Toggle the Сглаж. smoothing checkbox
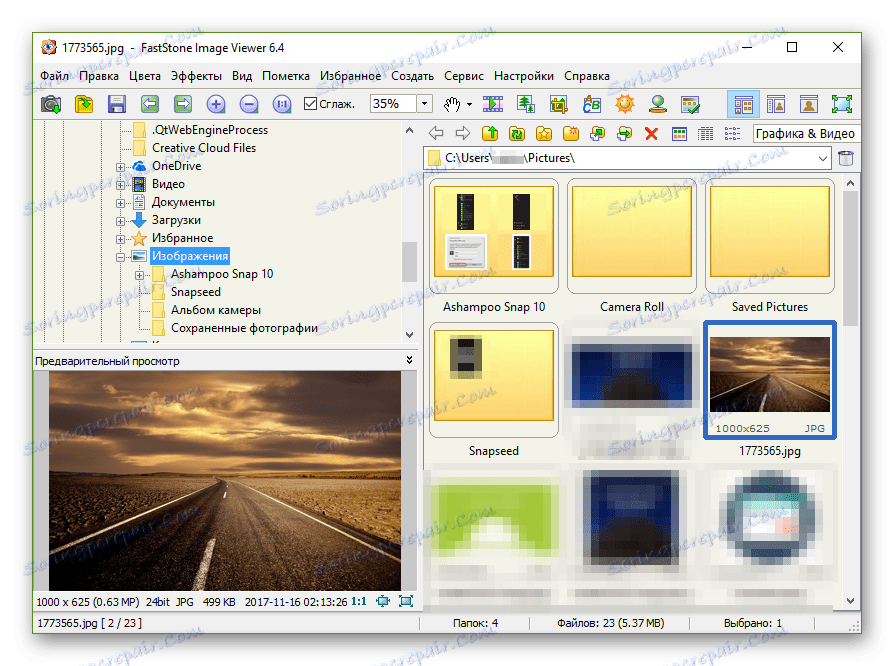 (x=310, y=104)
